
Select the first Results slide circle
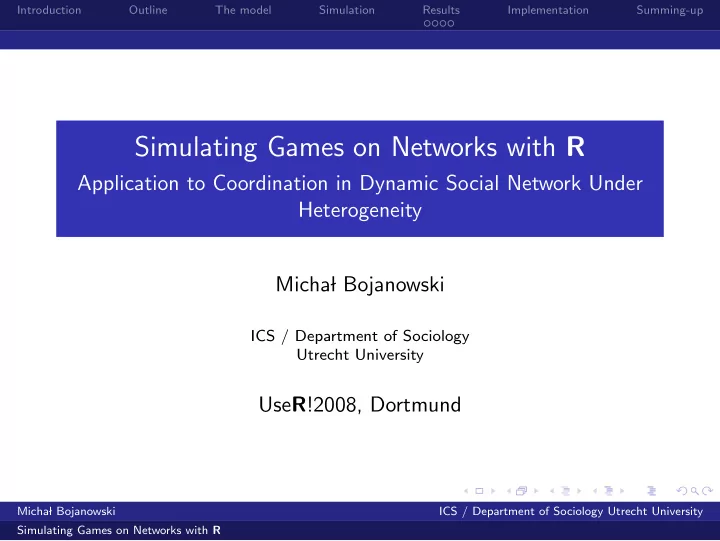427,23
